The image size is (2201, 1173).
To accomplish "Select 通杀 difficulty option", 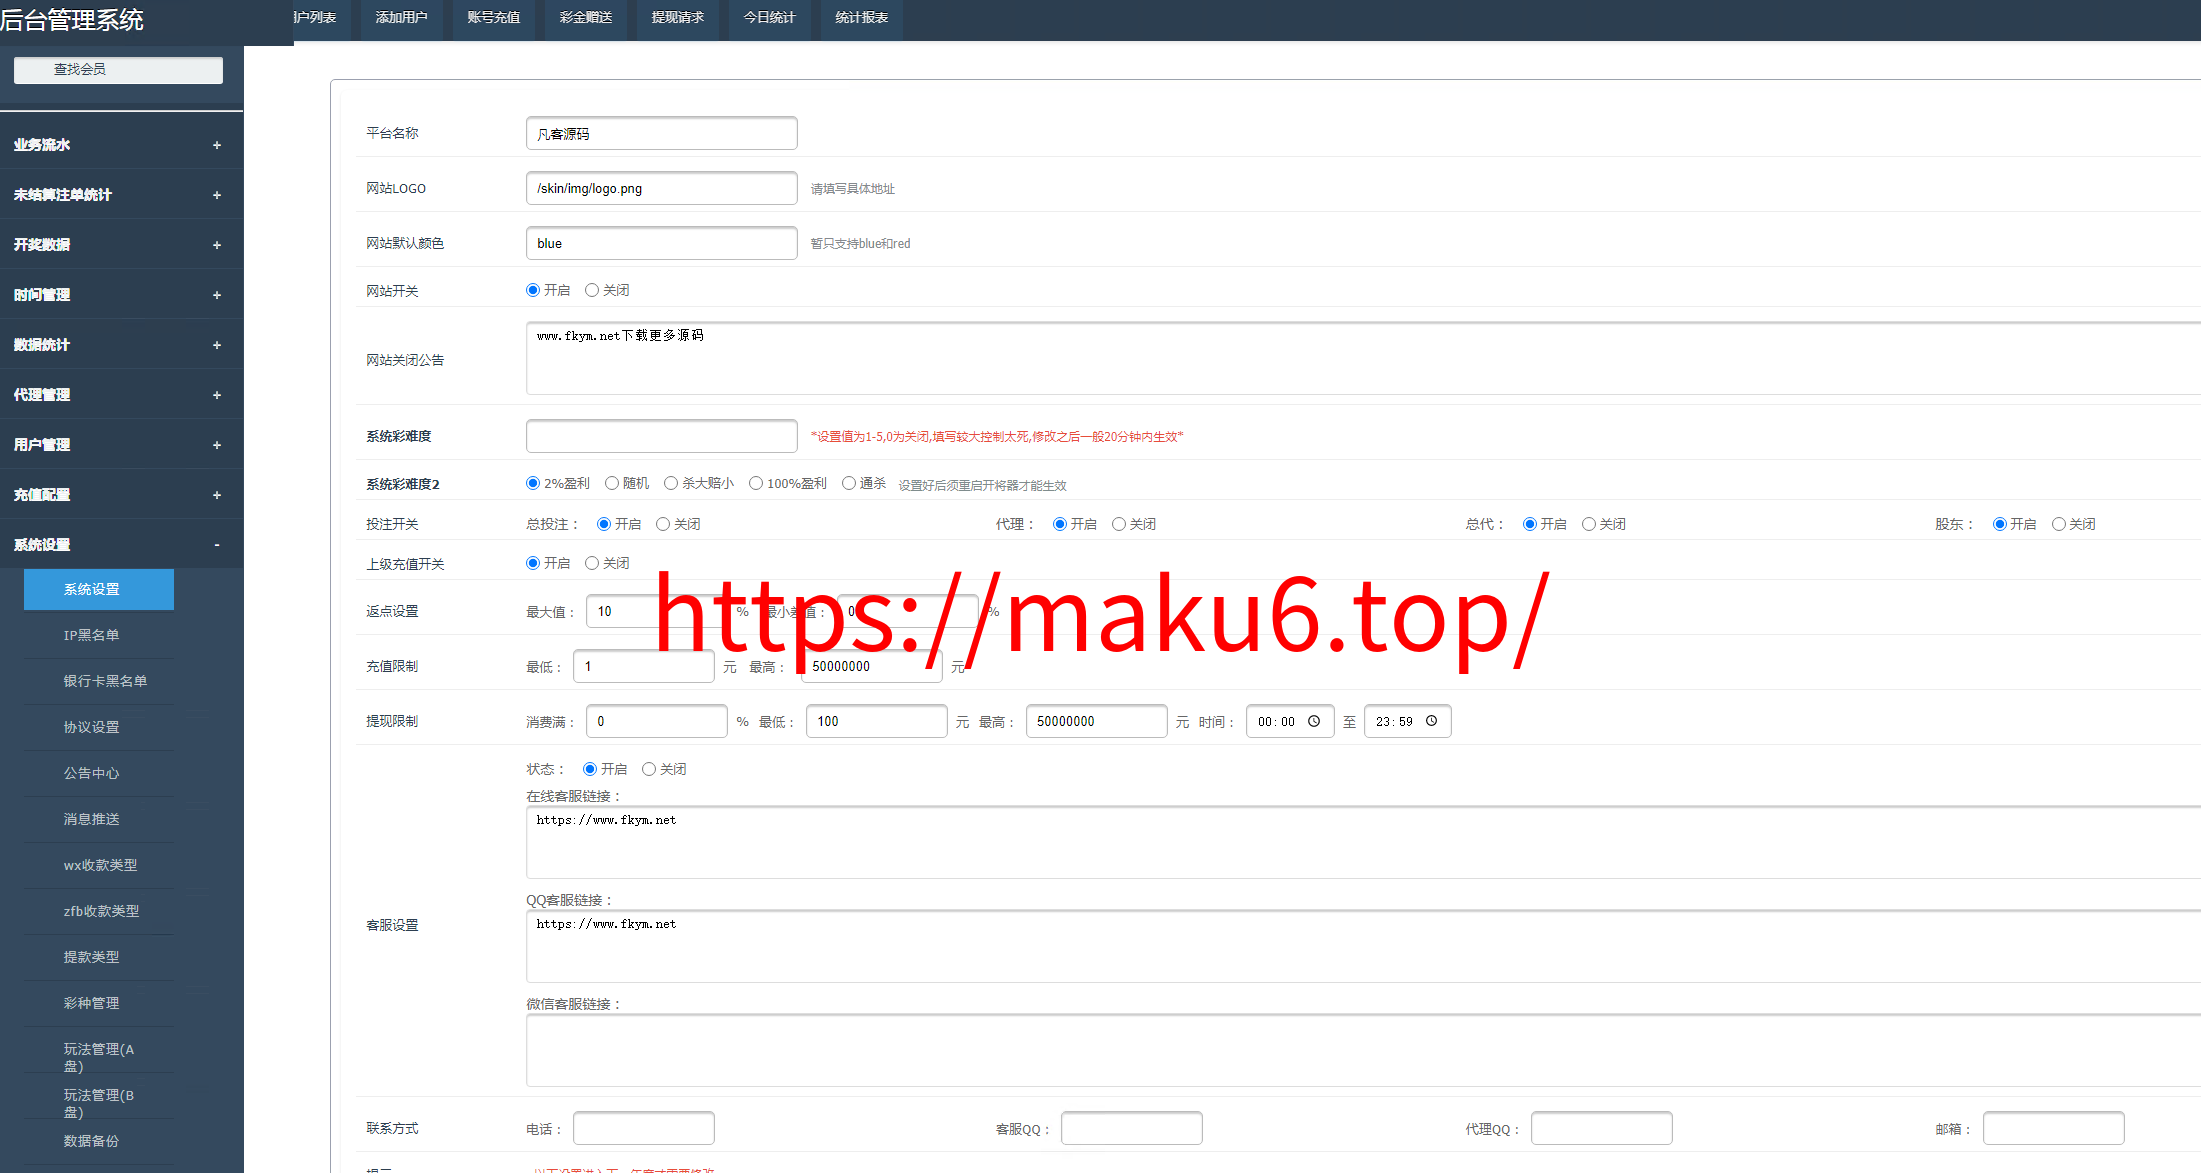I will click(x=849, y=484).
